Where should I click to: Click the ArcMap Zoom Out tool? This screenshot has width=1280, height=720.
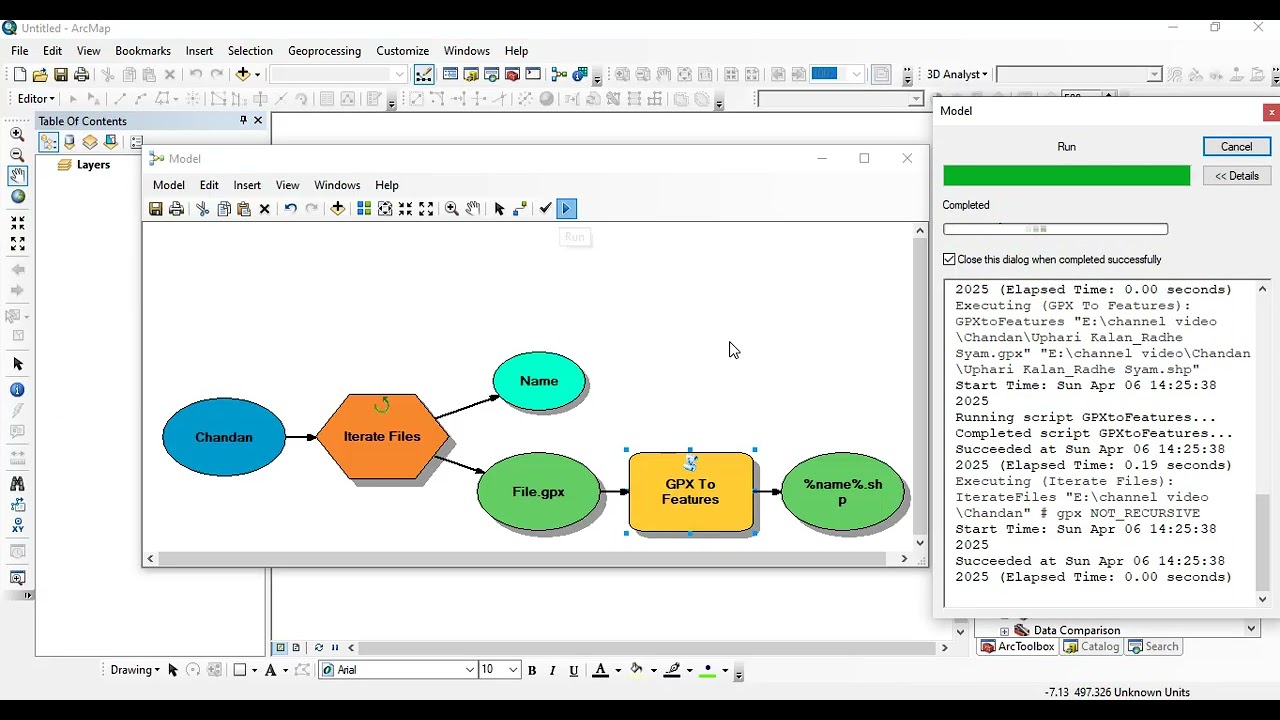pyautogui.click(x=17, y=155)
